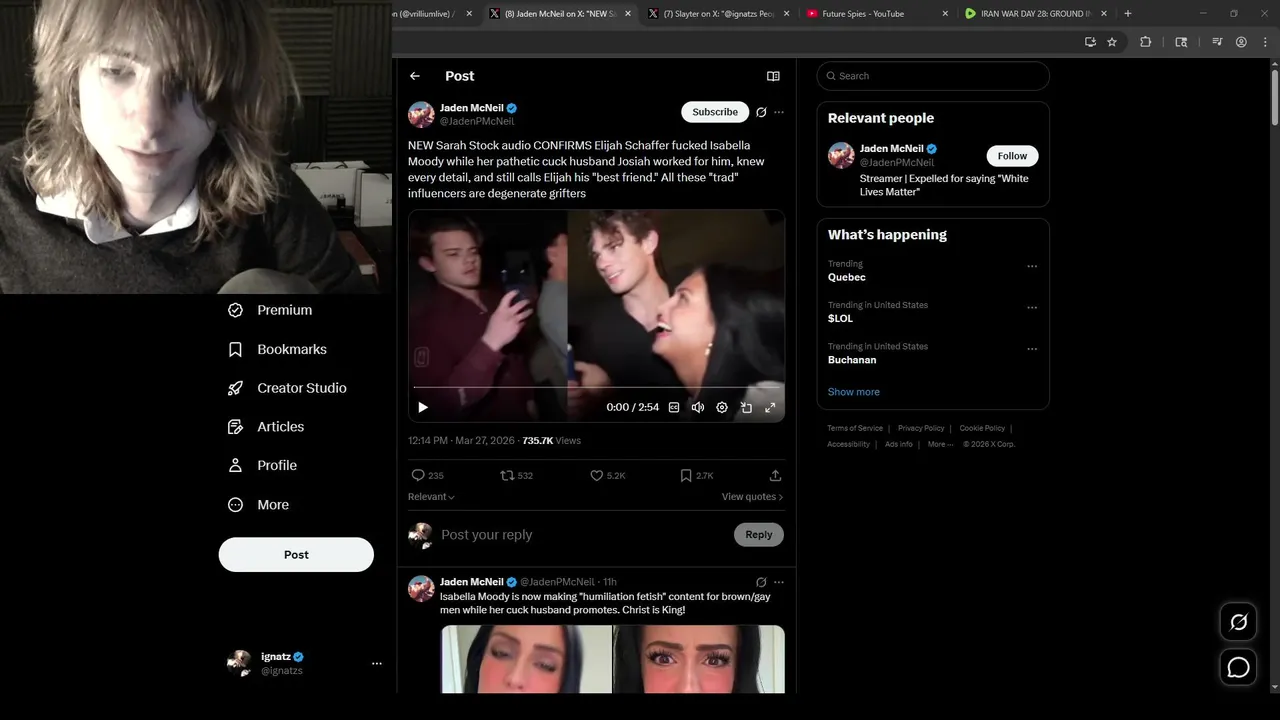Open Ads info footer link
1280x720 pixels.
pos(899,444)
